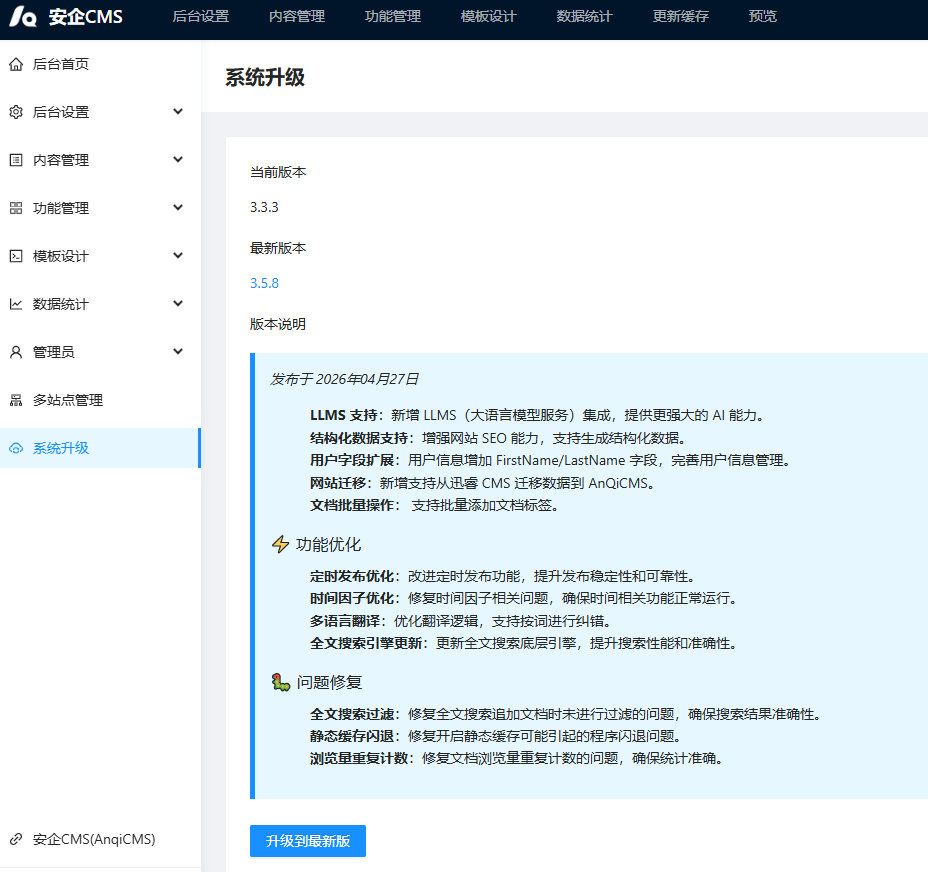Click the link icon beside 安企CMS(AnqiCMS)
Viewport: 928px width, 872px height.
[x=16, y=839]
